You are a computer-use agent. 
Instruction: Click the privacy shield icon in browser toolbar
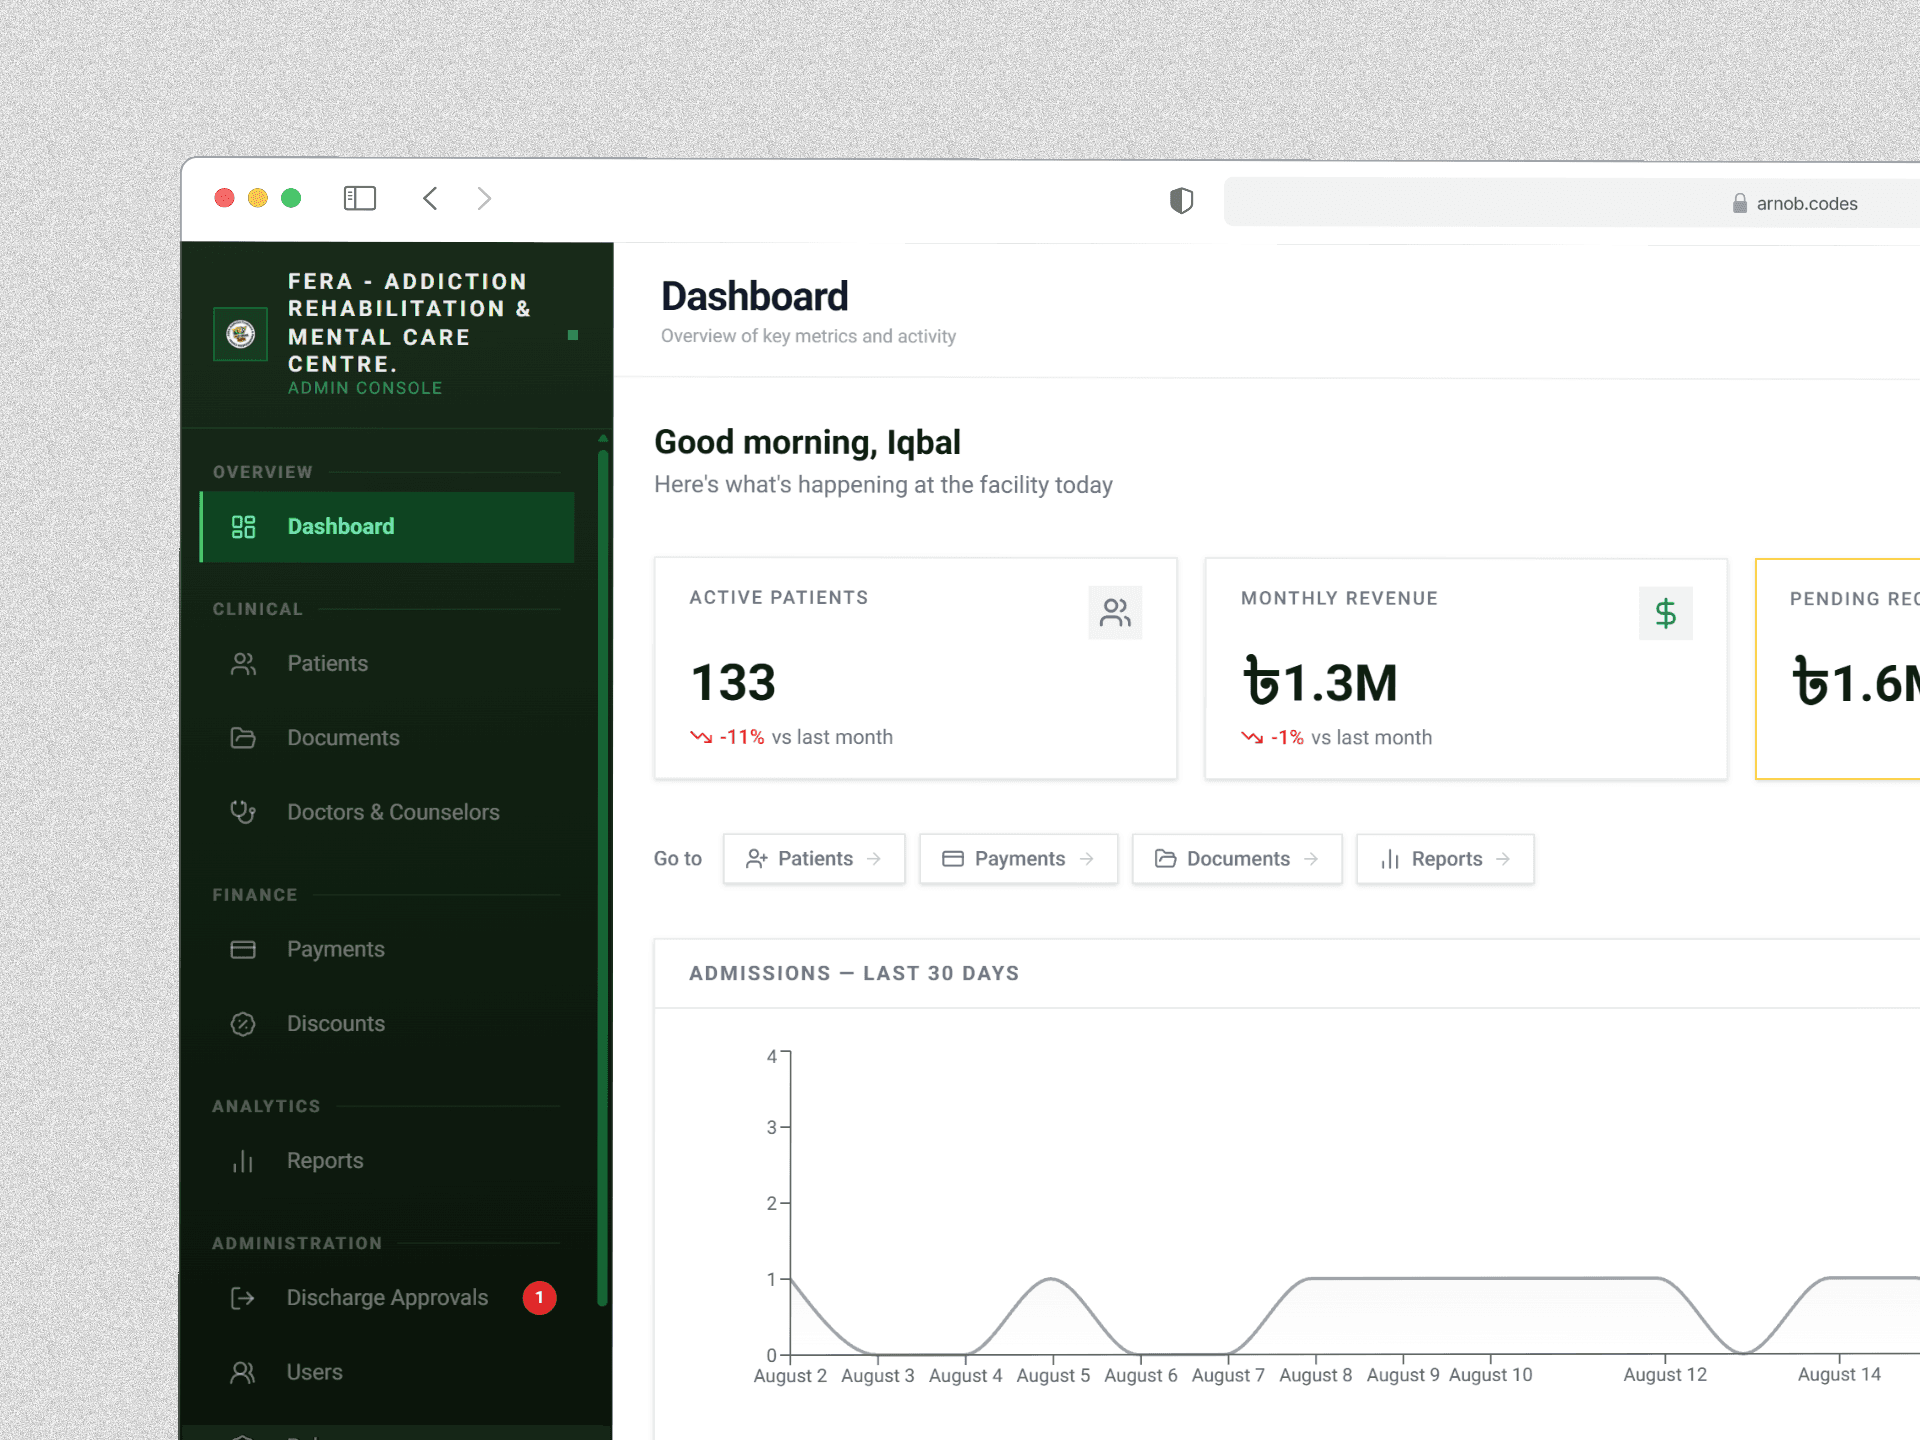coord(1181,201)
